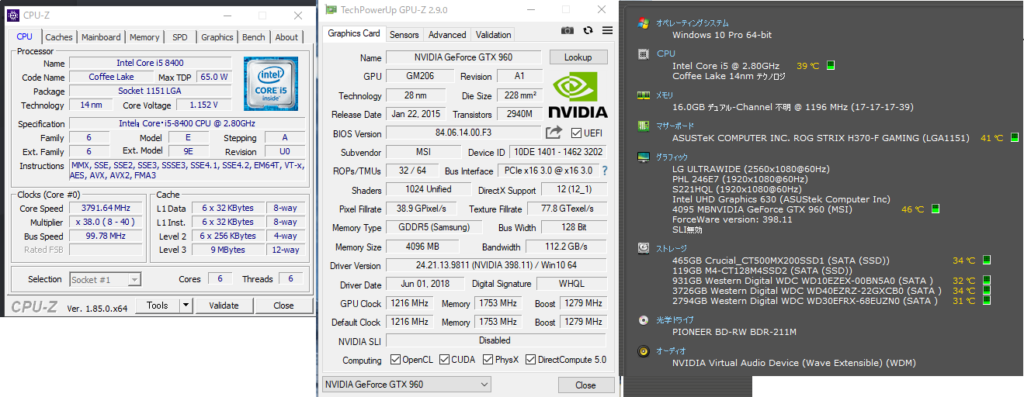Viewport: 1024px width, 397px height.
Task: Click the motherboard icon in Speccy
Action: point(643,126)
